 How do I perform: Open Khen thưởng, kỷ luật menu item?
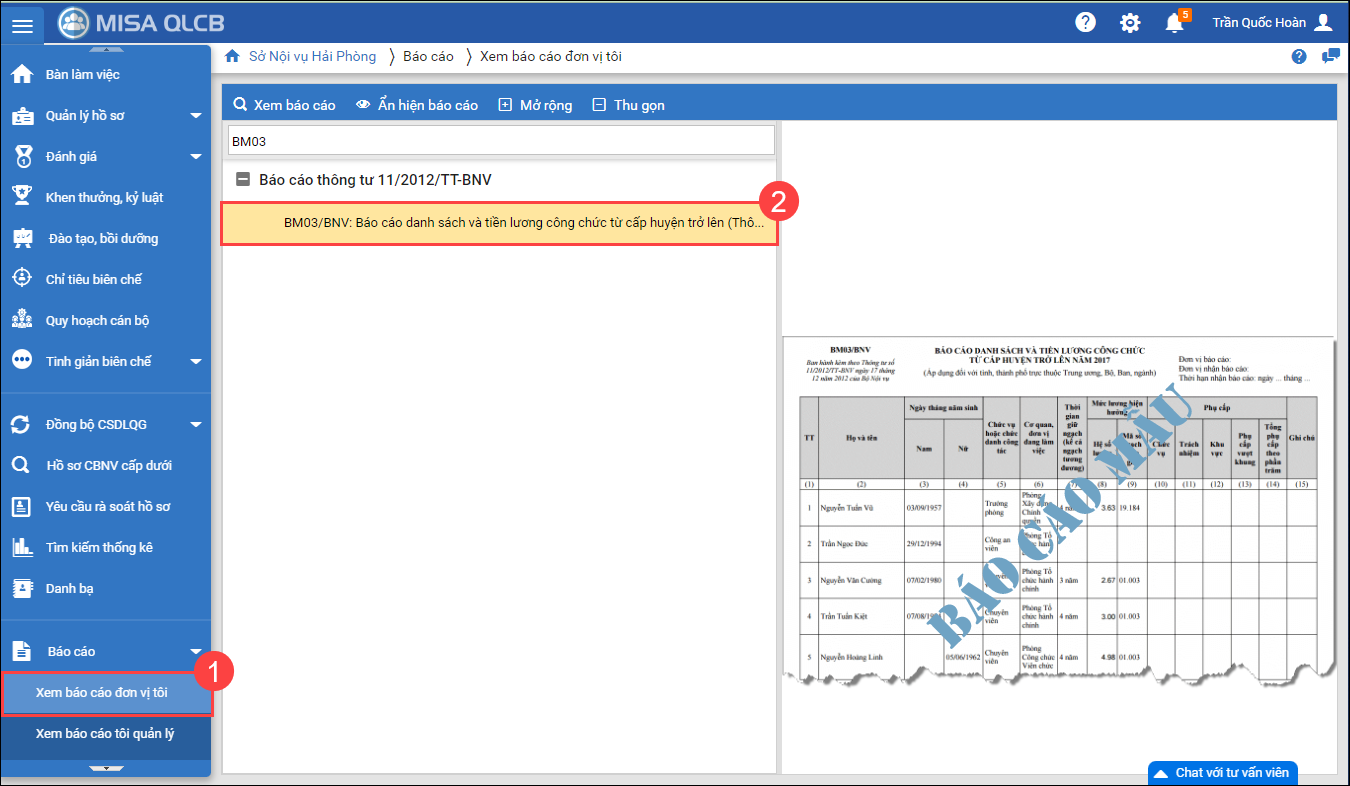click(104, 198)
